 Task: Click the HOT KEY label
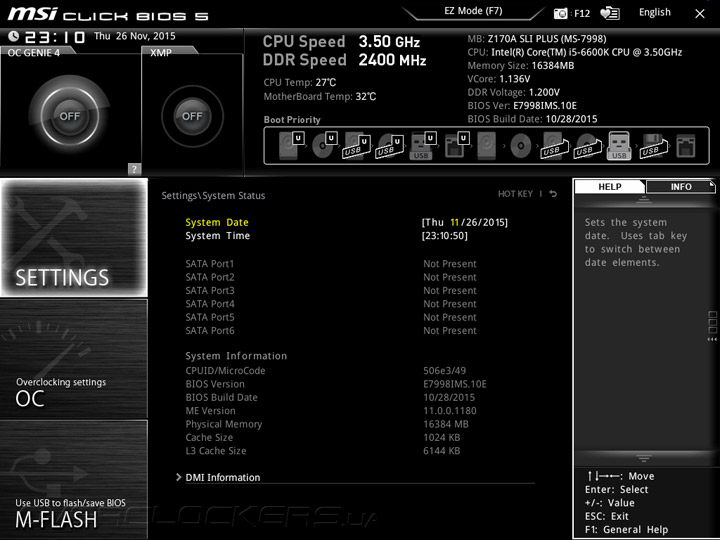[515, 194]
